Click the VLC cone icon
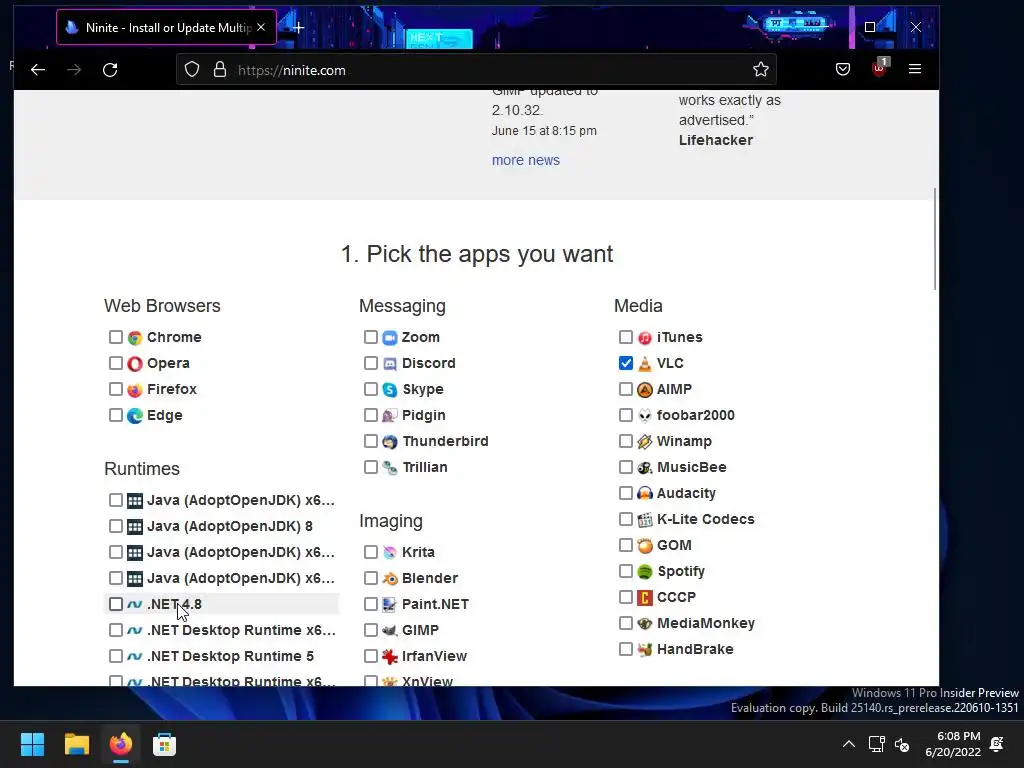Viewport: 1024px width, 768px height. [x=645, y=364]
